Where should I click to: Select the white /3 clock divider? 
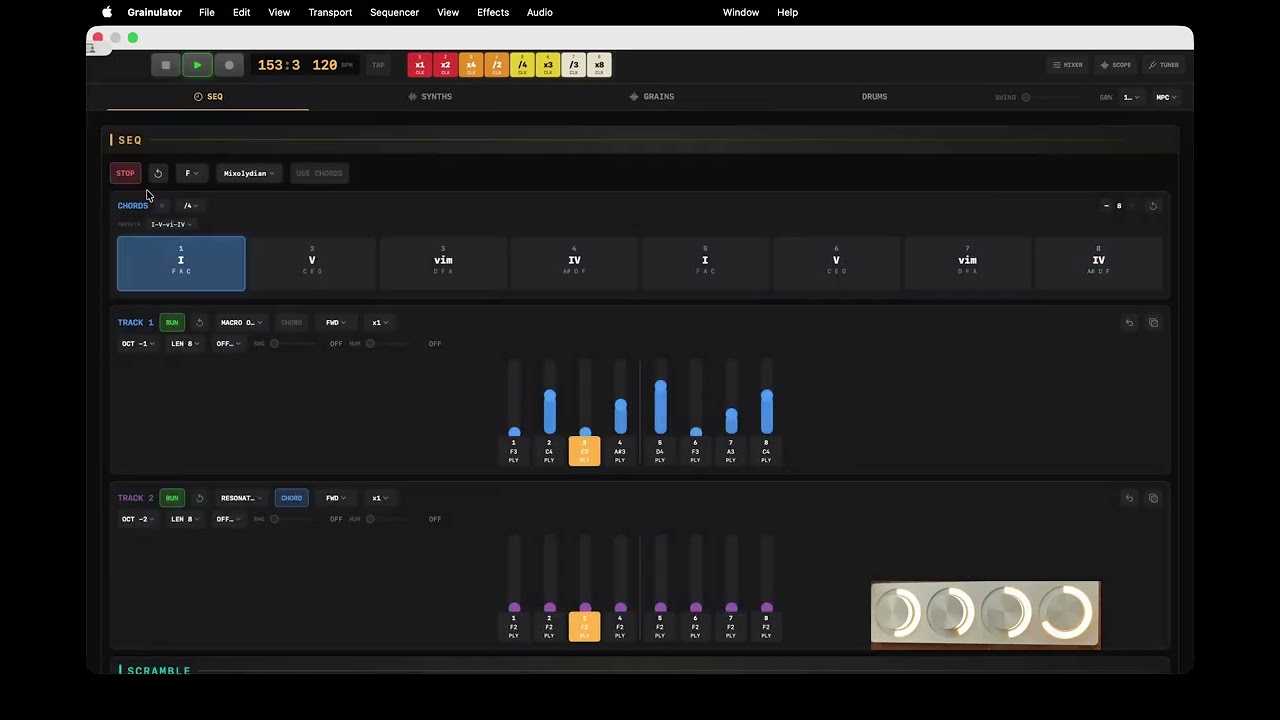click(574, 65)
